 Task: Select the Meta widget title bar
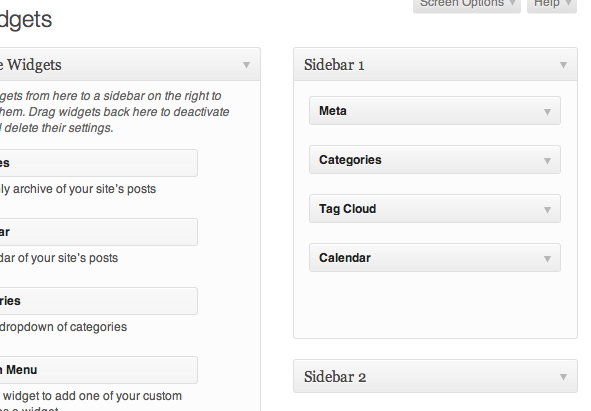click(x=435, y=110)
